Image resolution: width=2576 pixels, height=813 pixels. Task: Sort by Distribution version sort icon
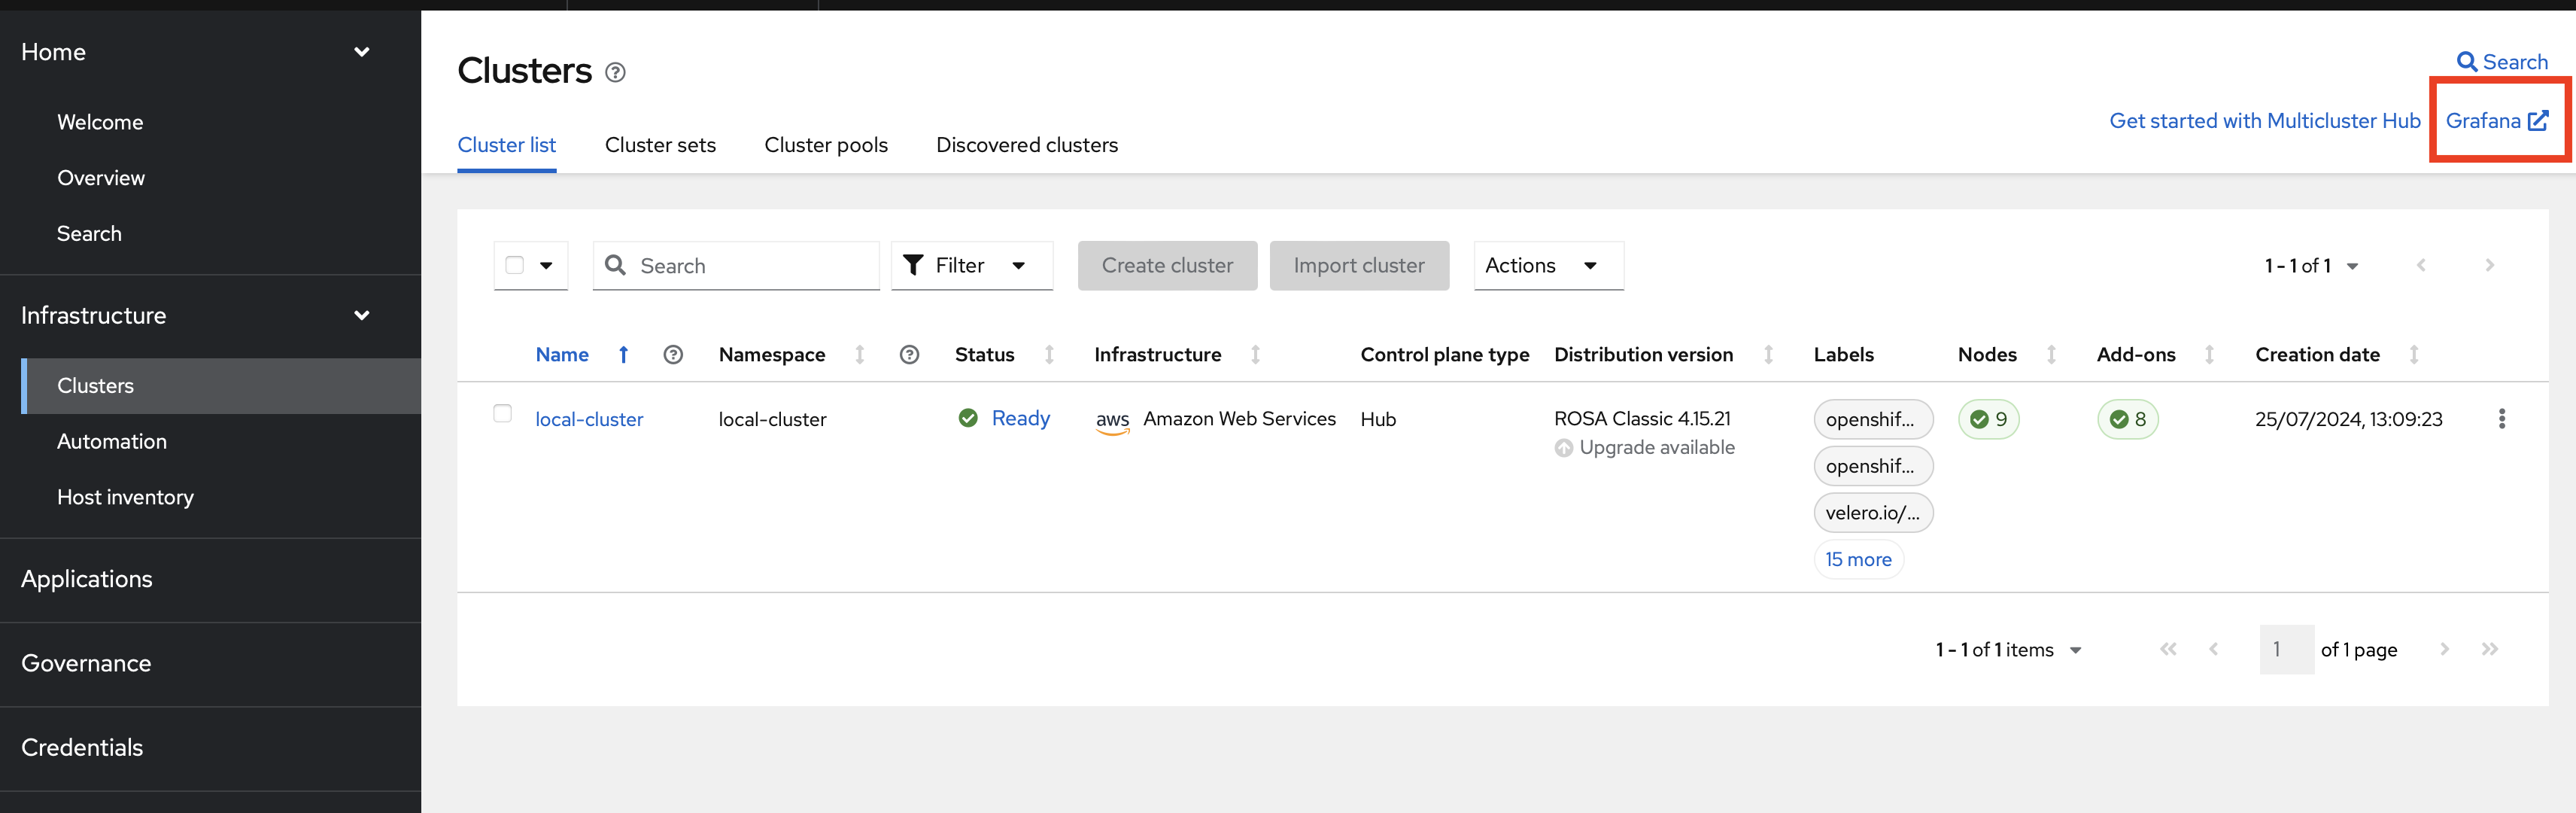point(1768,355)
